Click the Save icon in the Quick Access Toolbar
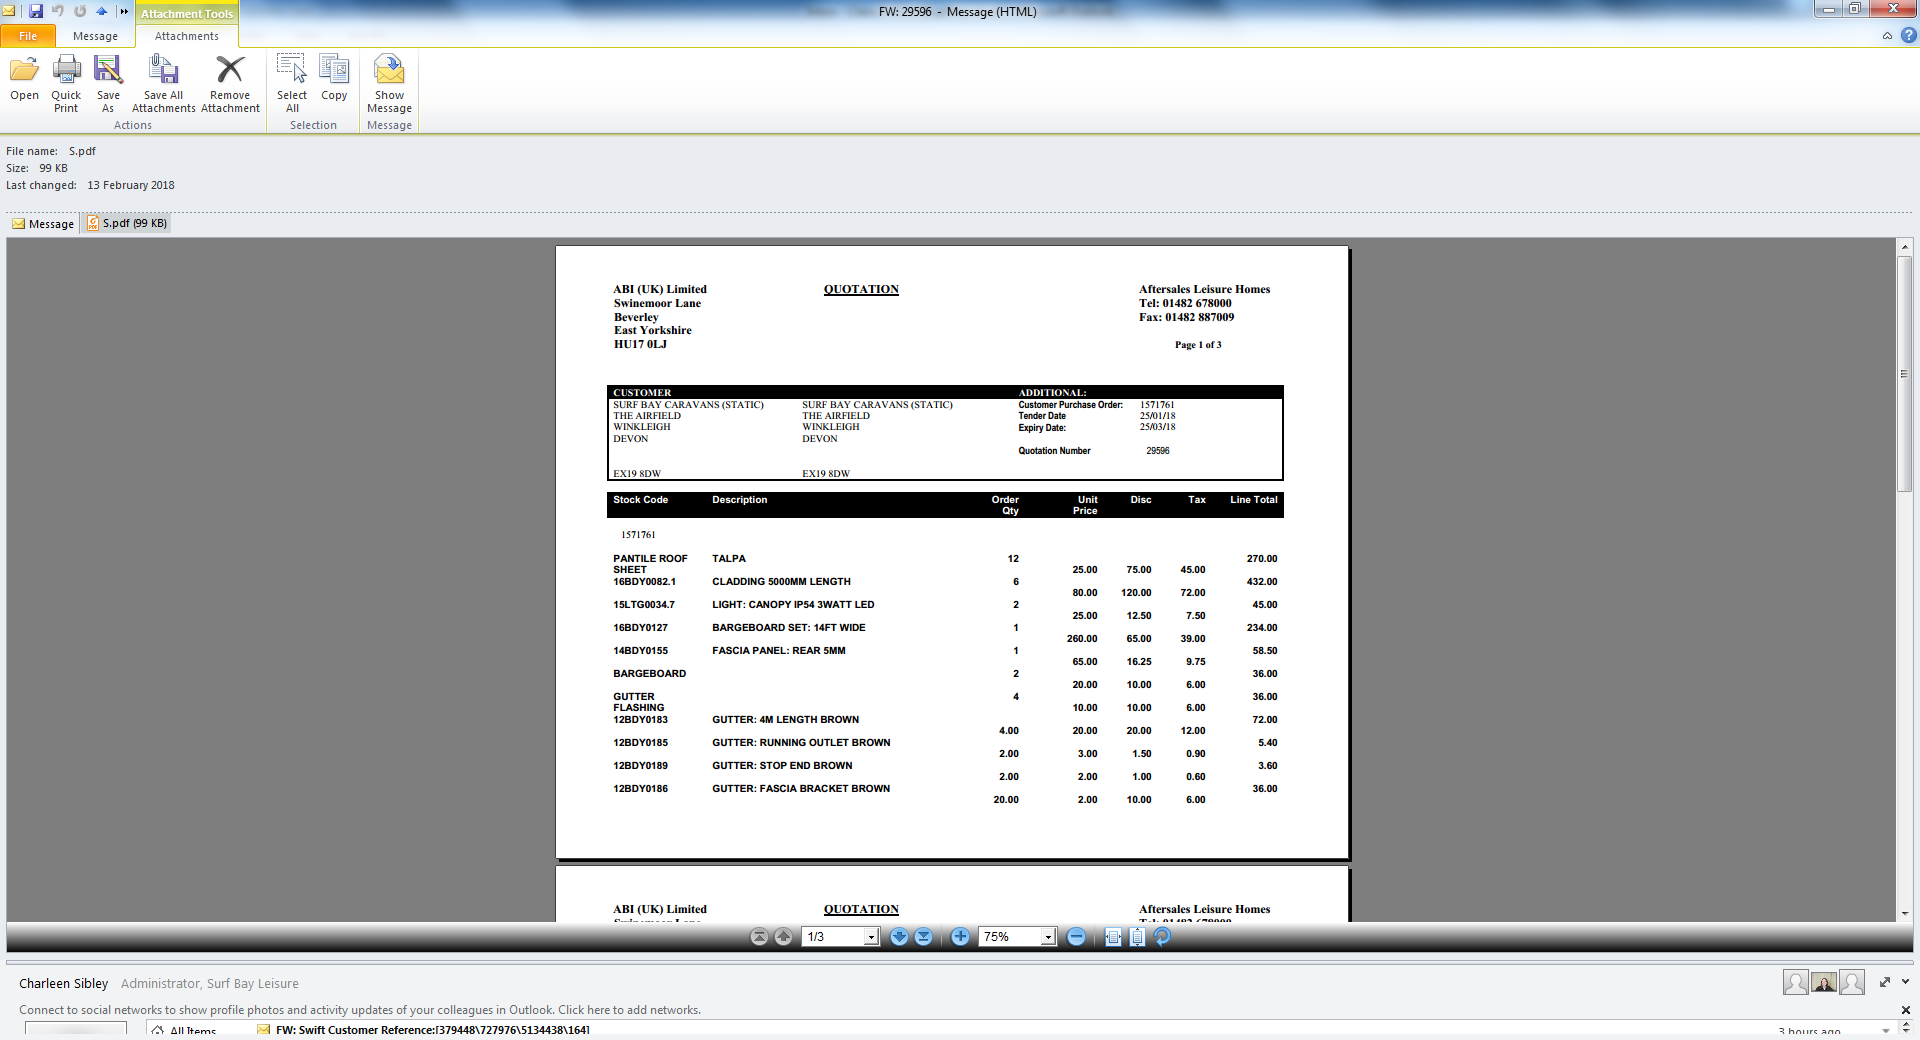 pos(36,11)
